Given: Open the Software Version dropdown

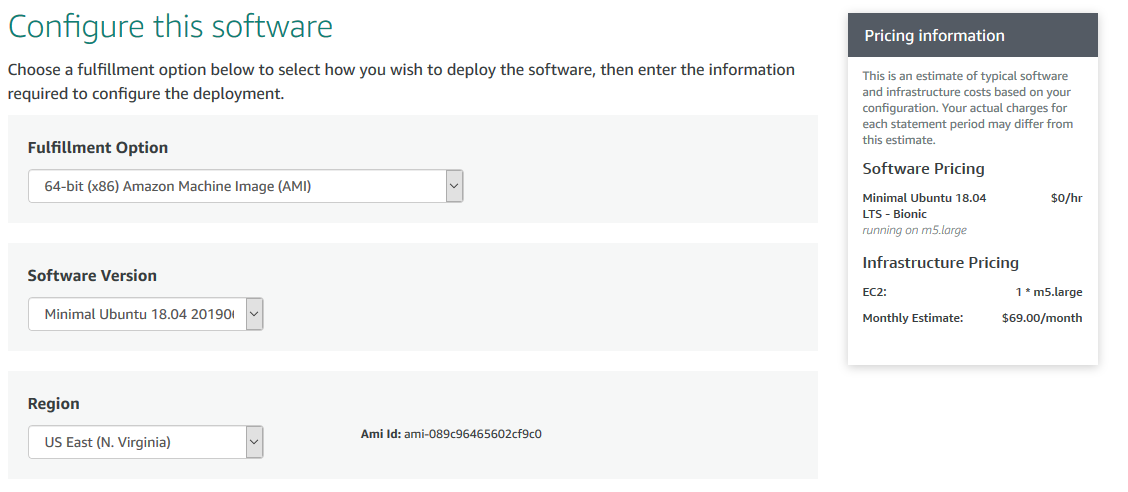Looking at the screenshot, I should click(145, 314).
